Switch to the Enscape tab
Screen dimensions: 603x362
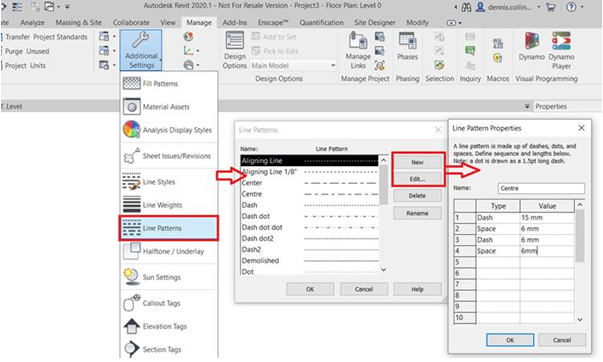pyautogui.click(x=273, y=23)
